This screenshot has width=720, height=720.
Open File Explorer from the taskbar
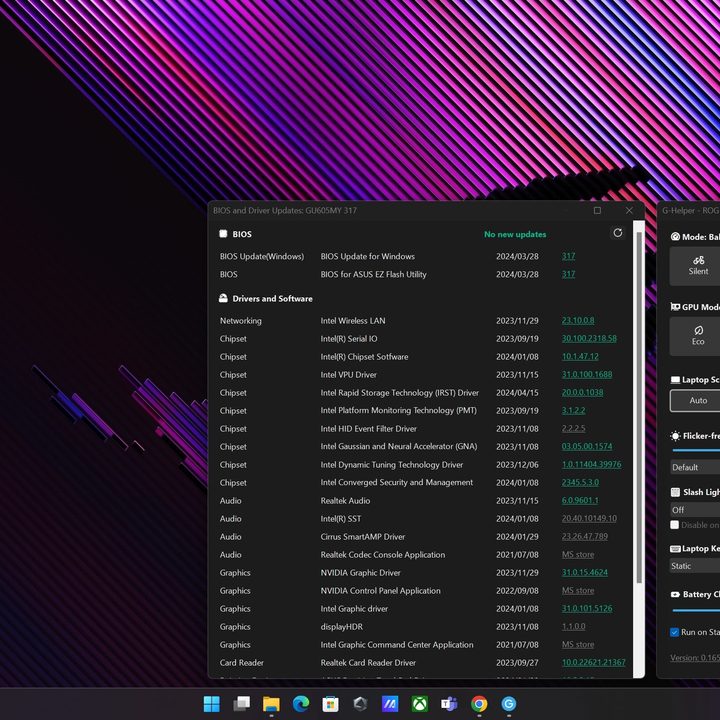coord(271,703)
